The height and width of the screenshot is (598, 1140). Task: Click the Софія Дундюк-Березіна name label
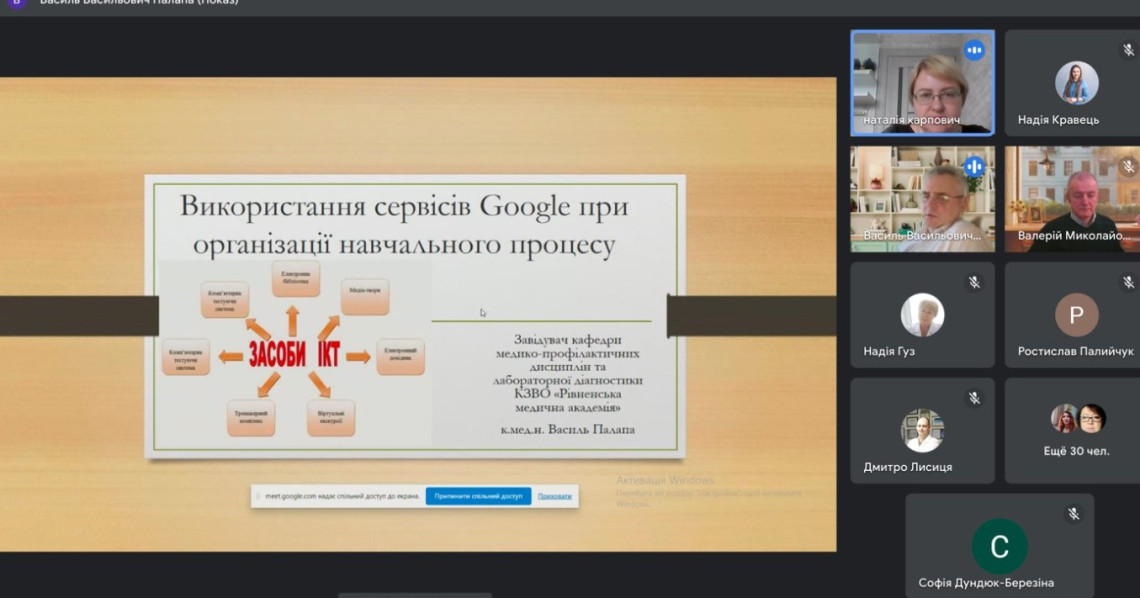[986, 583]
